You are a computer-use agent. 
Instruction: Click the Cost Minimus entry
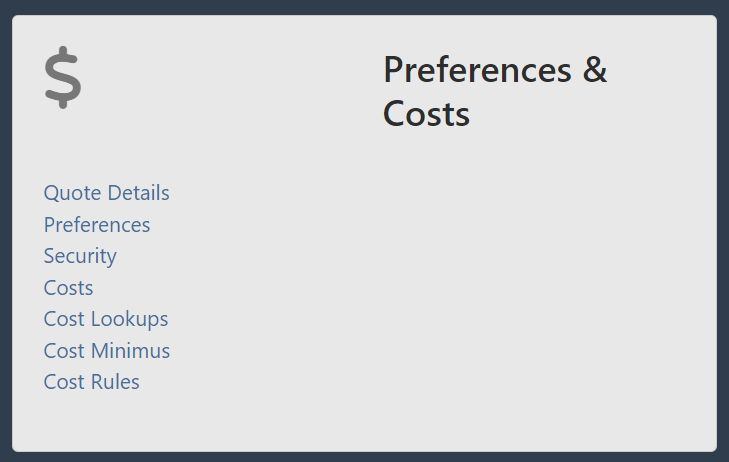click(x=106, y=350)
